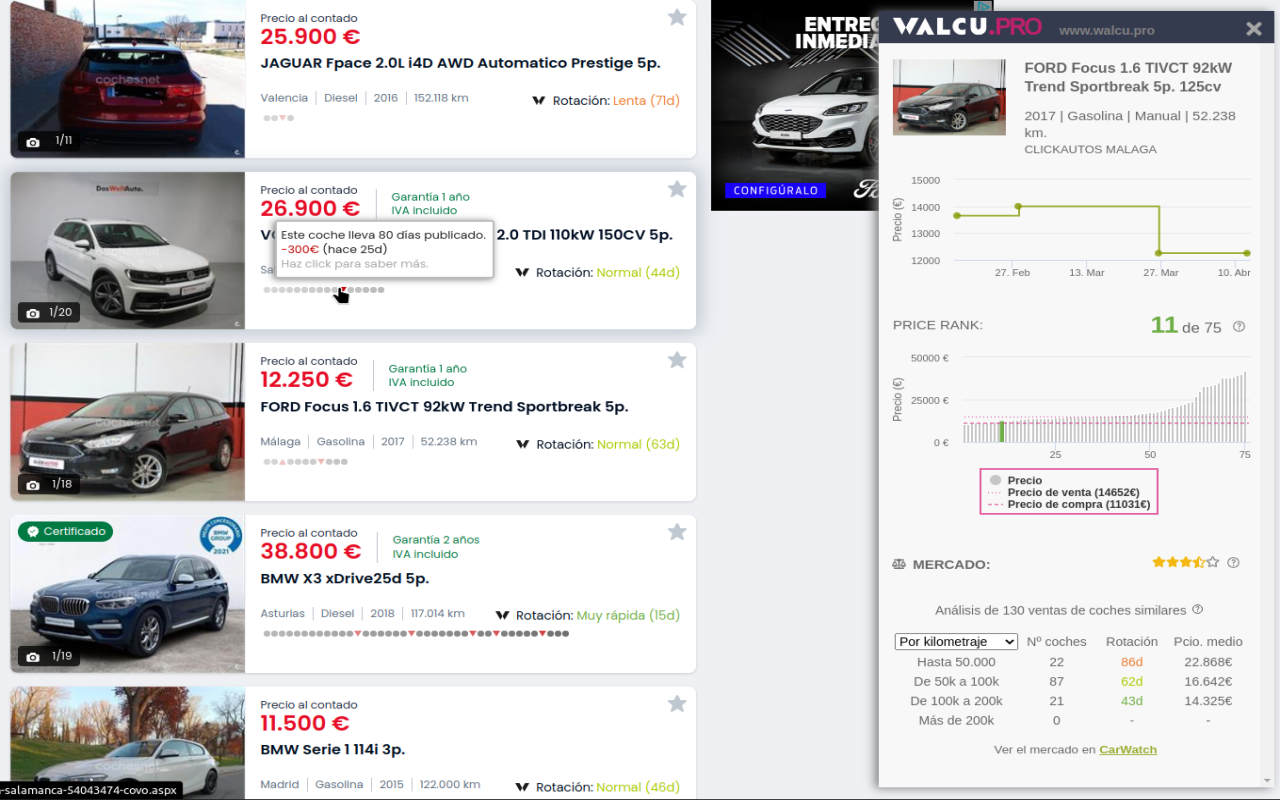Star the Volkswagen 26.900 € listing as favorite

click(x=677, y=189)
